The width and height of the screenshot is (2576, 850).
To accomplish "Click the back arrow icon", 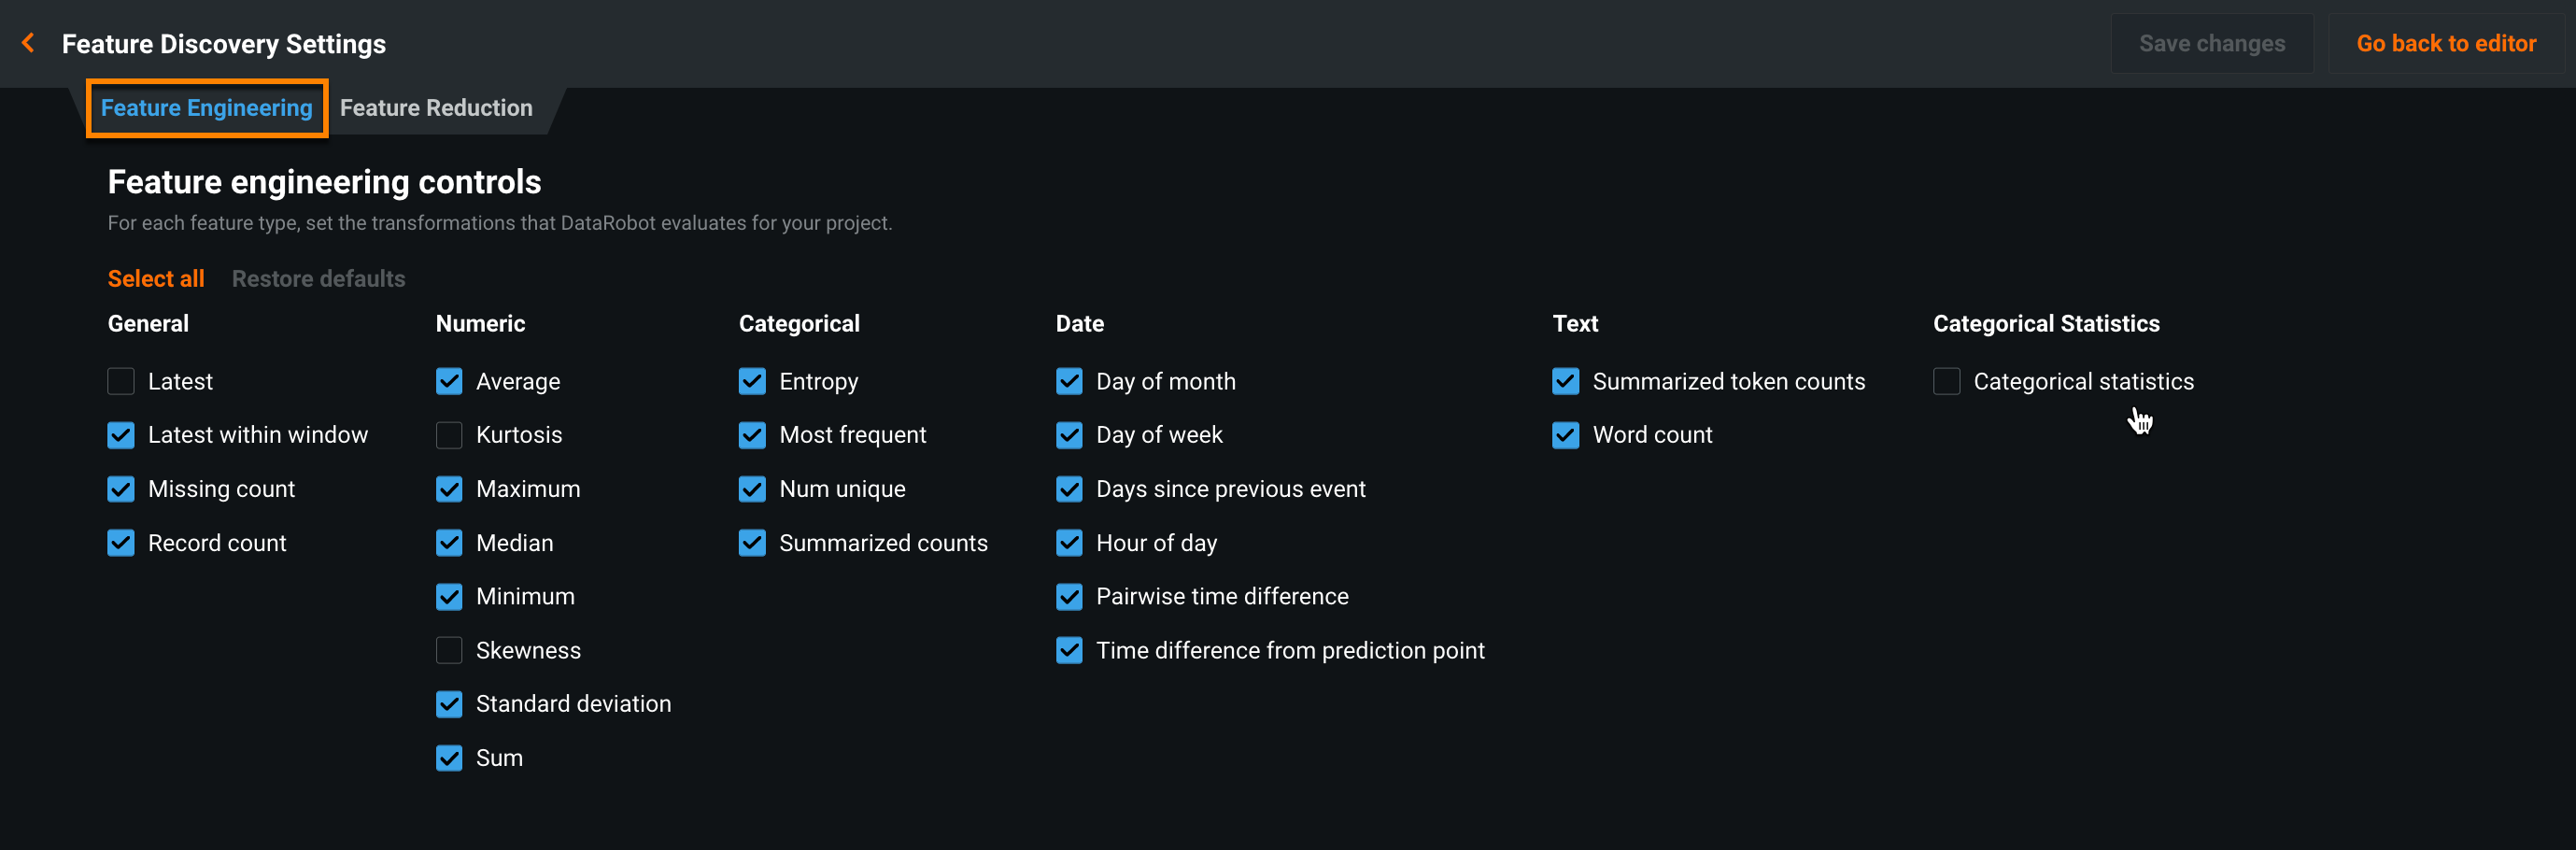I will tap(28, 43).
